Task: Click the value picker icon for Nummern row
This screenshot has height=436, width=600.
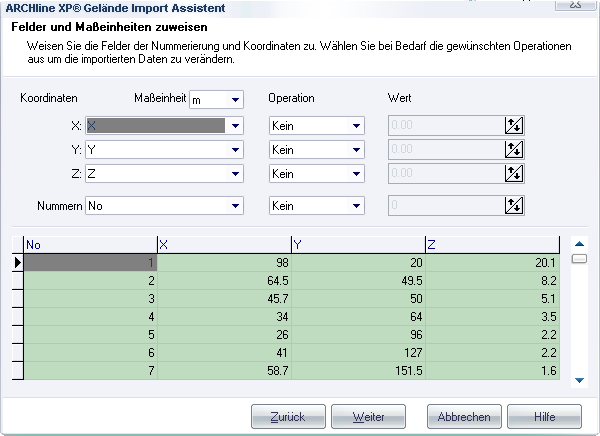Action: point(514,206)
